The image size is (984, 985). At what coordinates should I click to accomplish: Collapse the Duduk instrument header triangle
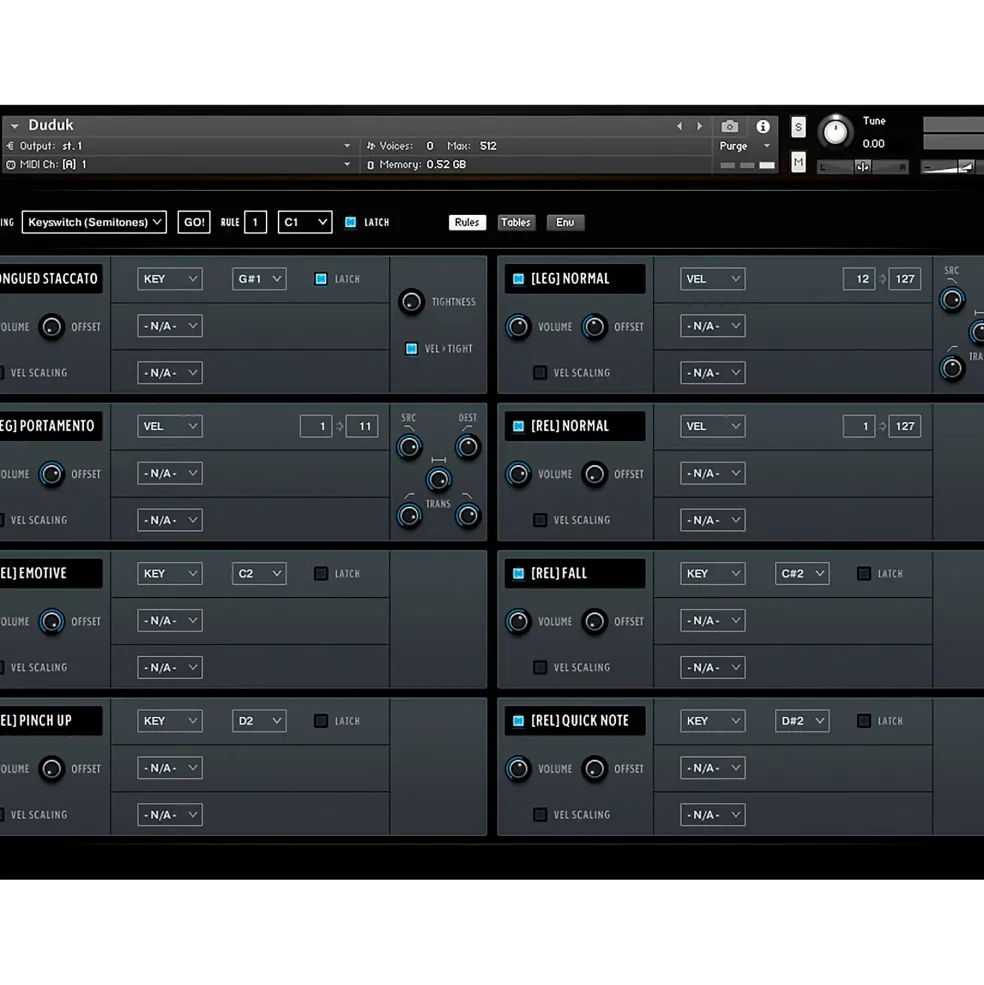coord(14,126)
